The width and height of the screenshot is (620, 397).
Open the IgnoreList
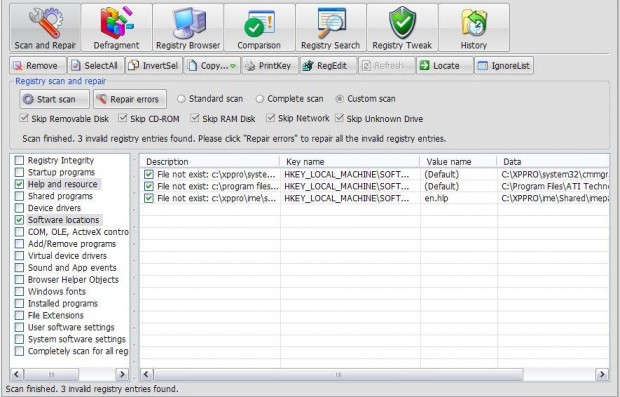[504, 66]
